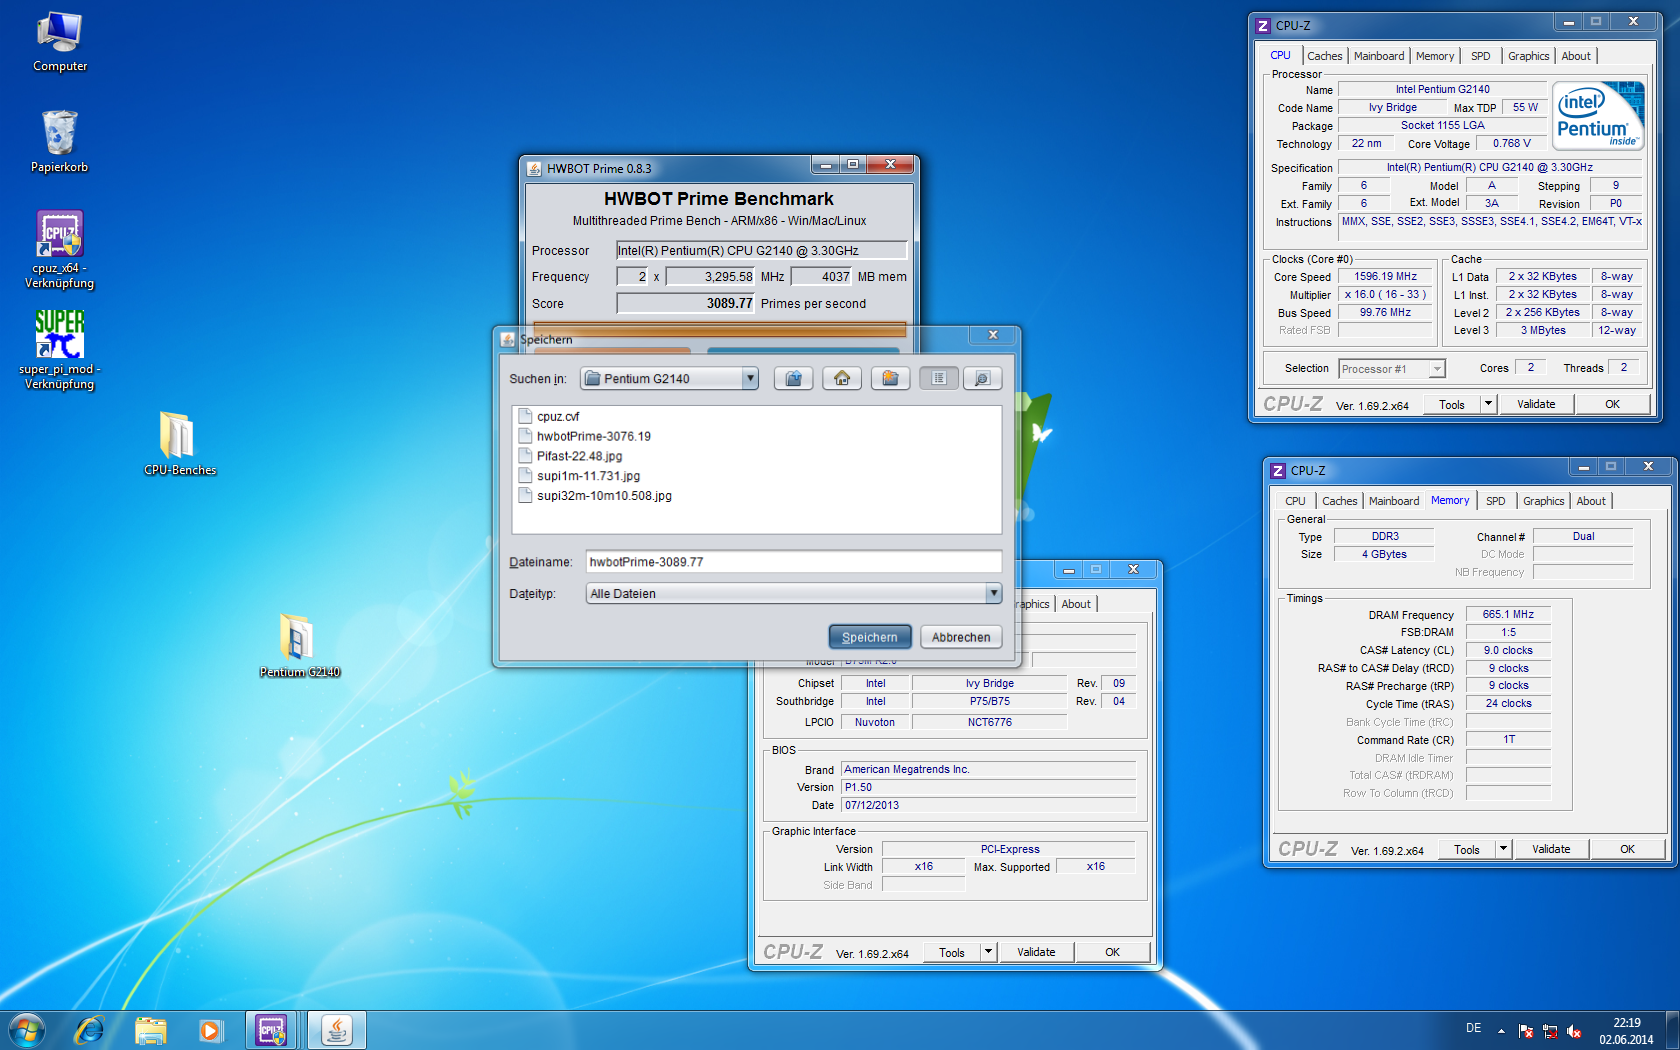The height and width of the screenshot is (1050, 1680).
Task: Close the Speichern dialog
Action: (993, 335)
